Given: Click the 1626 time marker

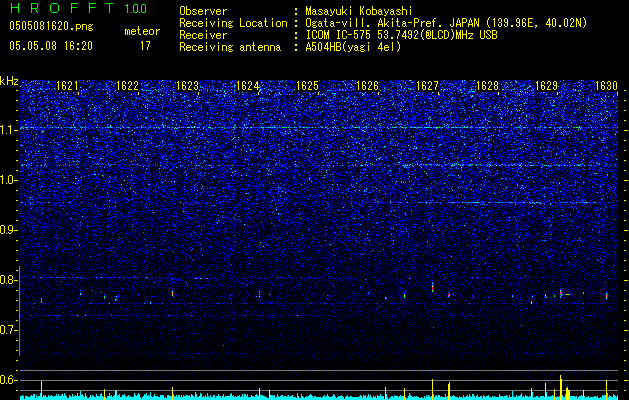Looking at the screenshot, I should tap(367, 86).
